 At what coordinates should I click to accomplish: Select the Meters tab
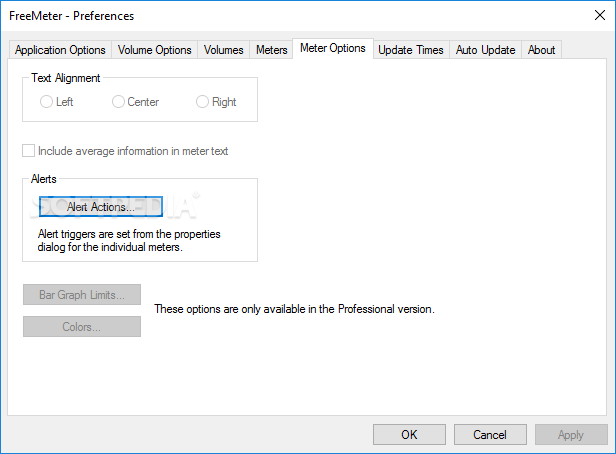coord(271,50)
